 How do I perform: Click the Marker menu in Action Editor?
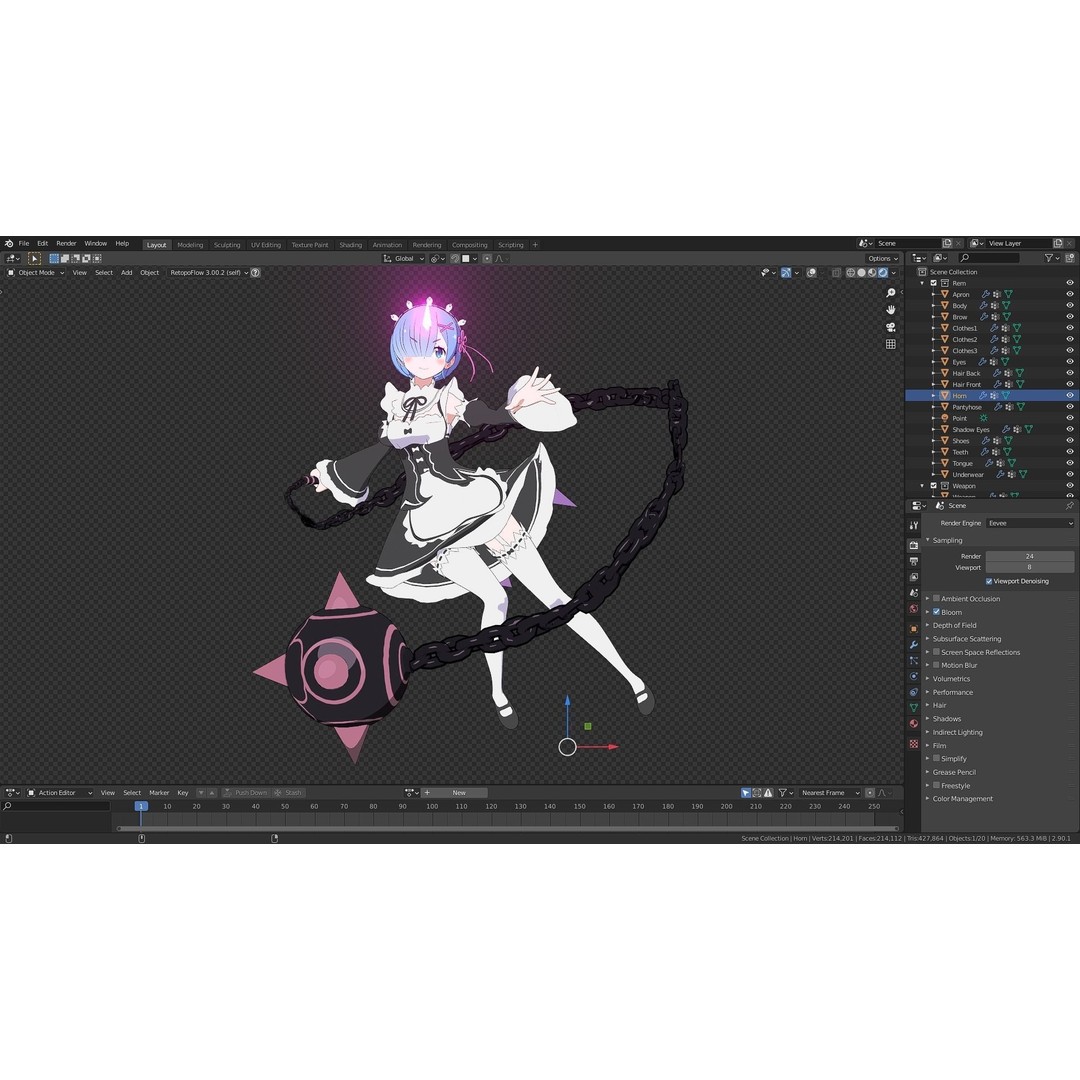[x=159, y=793]
